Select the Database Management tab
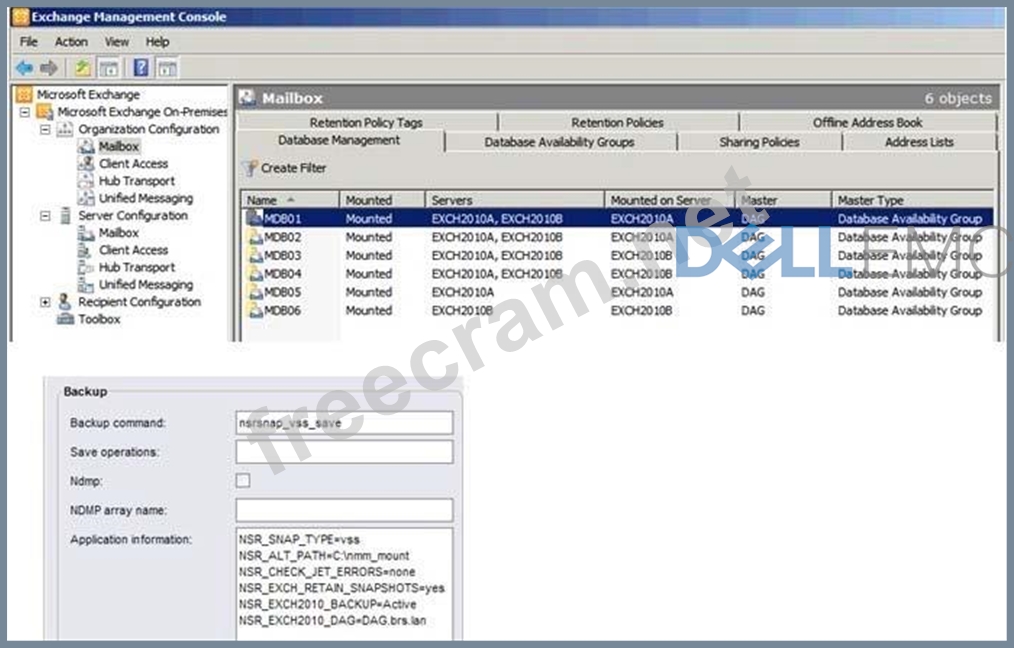Screen dimensions: 1014x648 [339, 140]
